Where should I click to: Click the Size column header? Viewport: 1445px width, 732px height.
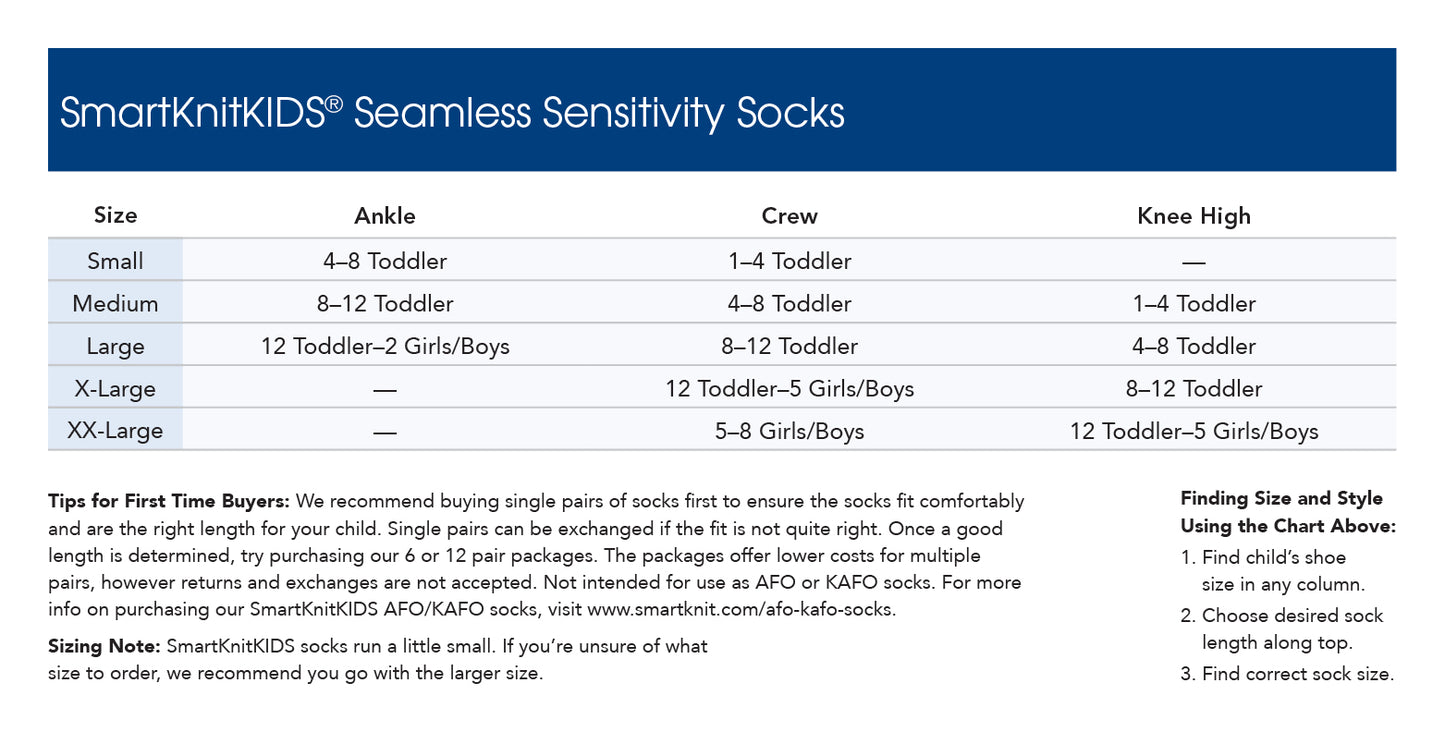coord(115,215)
